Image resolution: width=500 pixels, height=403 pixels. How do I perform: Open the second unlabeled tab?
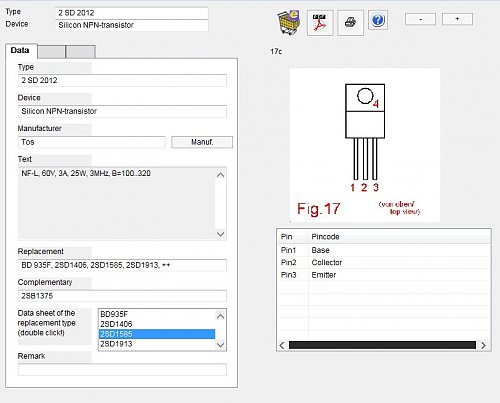(51, 52)
